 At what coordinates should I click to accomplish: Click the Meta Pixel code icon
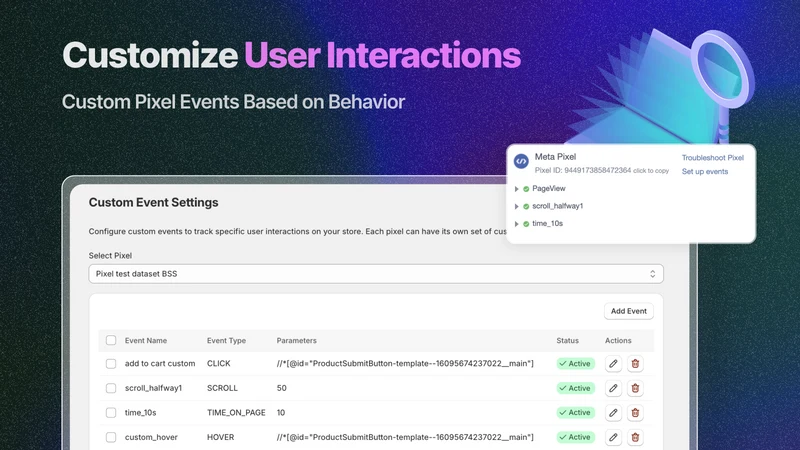pyautogui.click(x=521, y=161)
